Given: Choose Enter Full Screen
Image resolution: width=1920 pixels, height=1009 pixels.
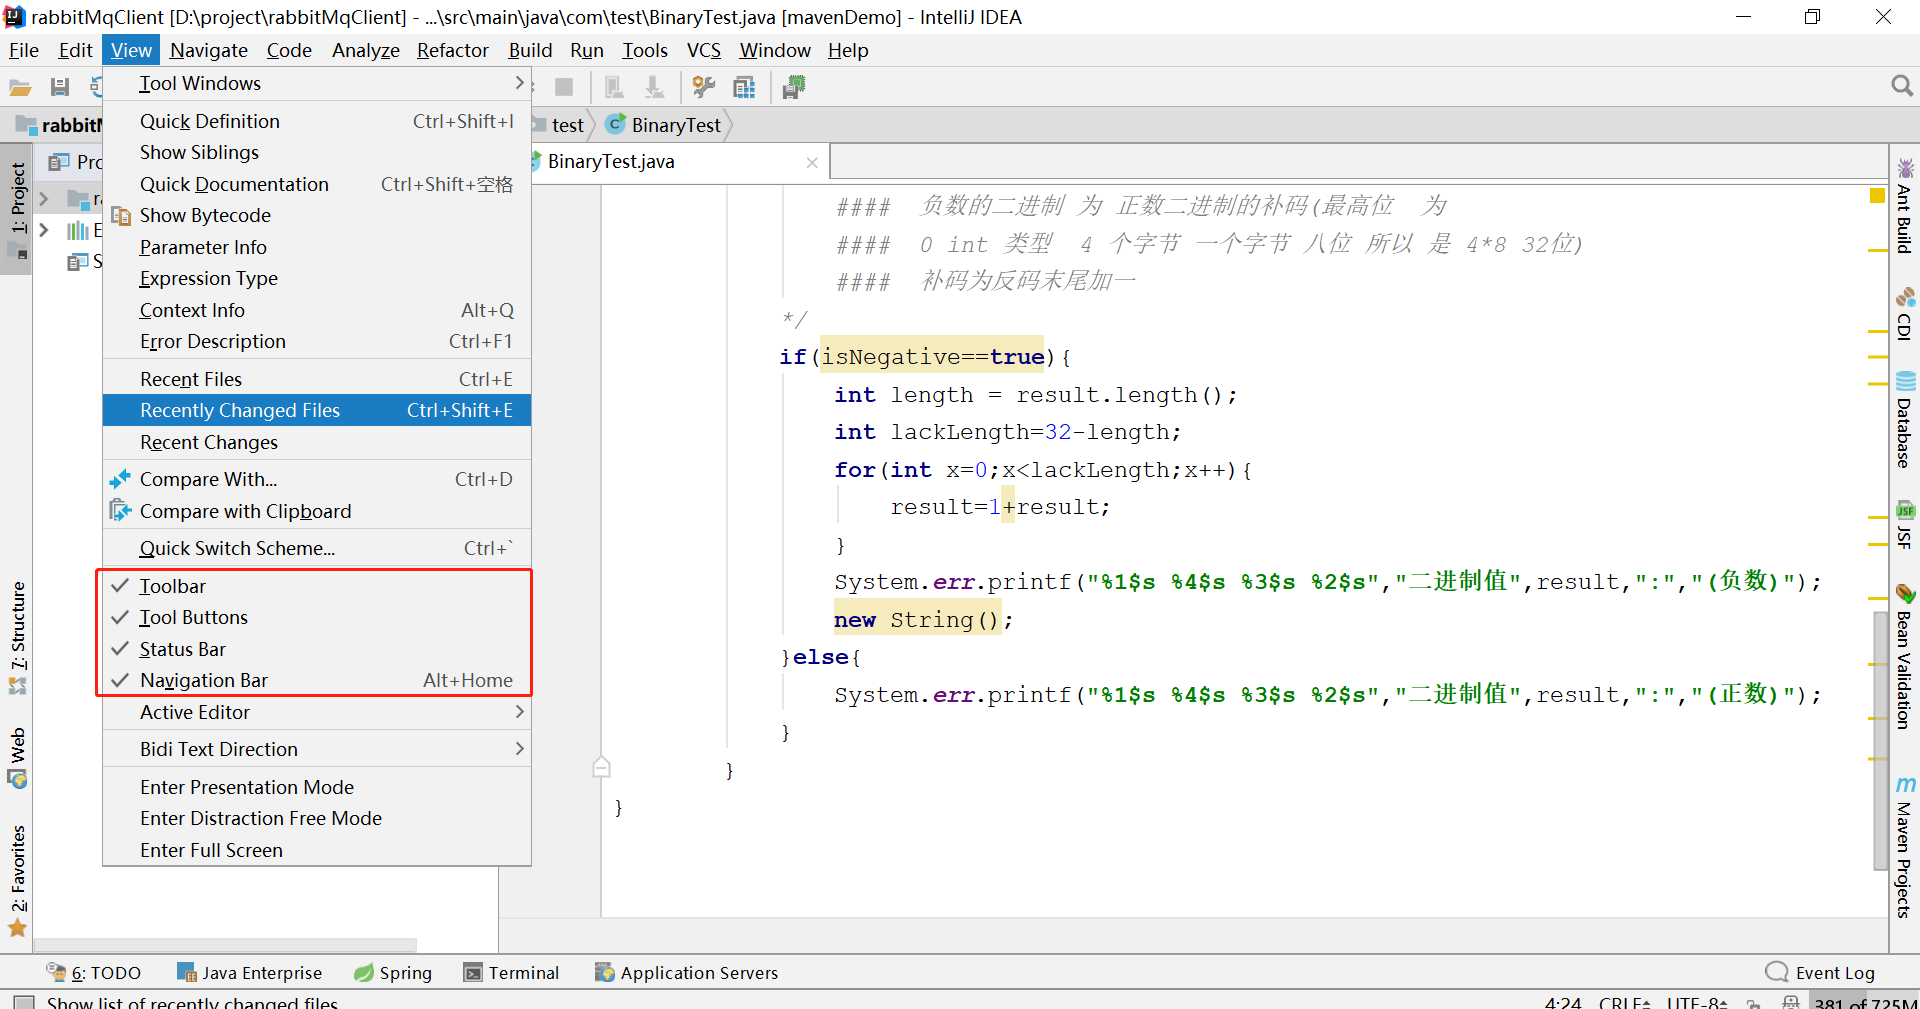Looking at the screenshot, I should (317, 850).
